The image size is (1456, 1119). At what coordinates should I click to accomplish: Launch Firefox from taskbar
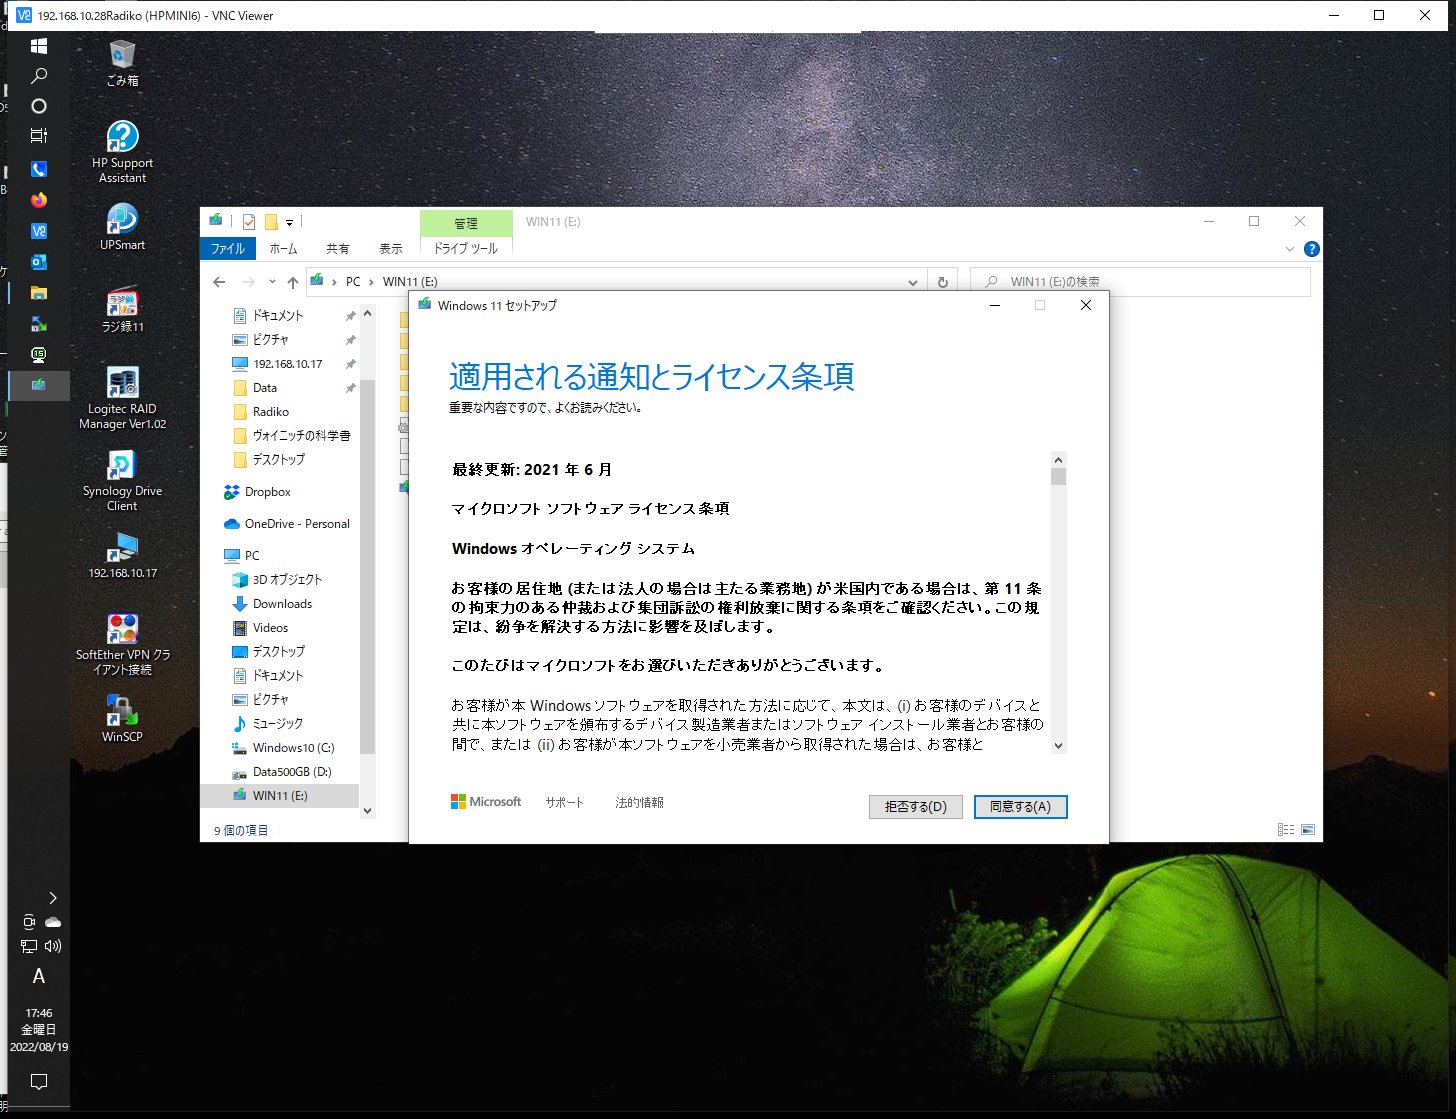[39, 200]
